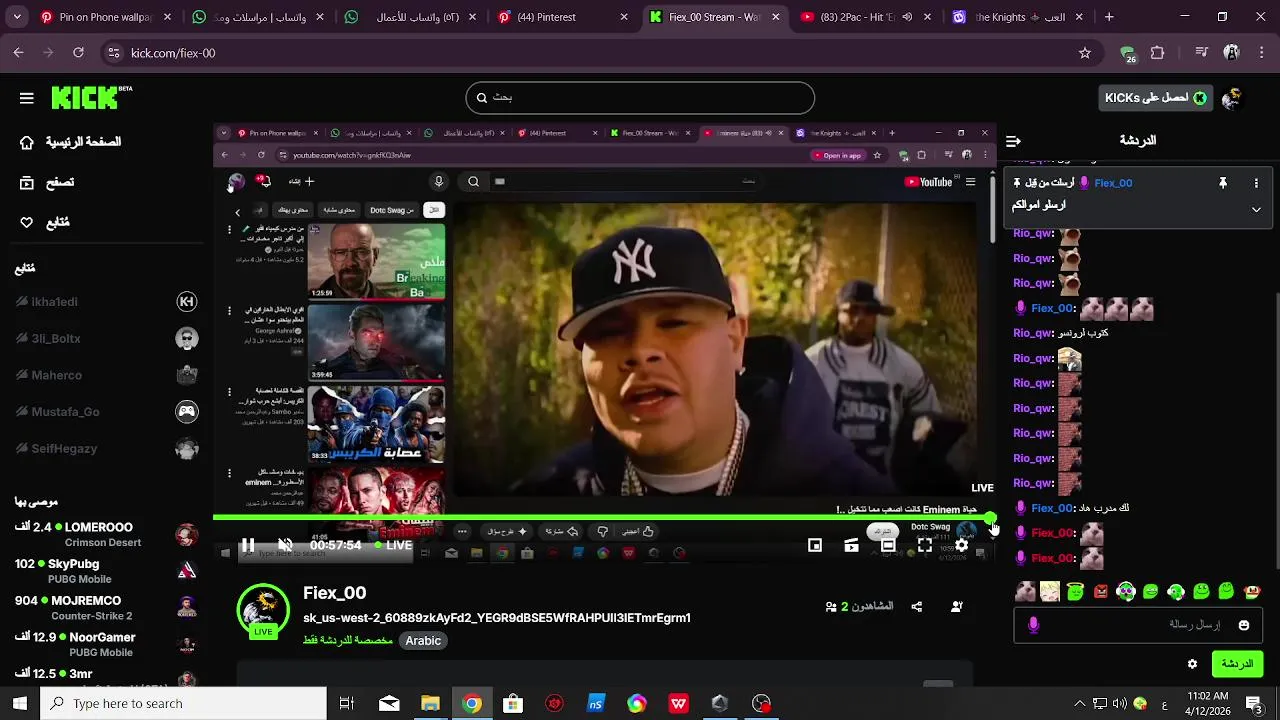
Task: Enter fullscreen in stream player
Action: (925, 545)
